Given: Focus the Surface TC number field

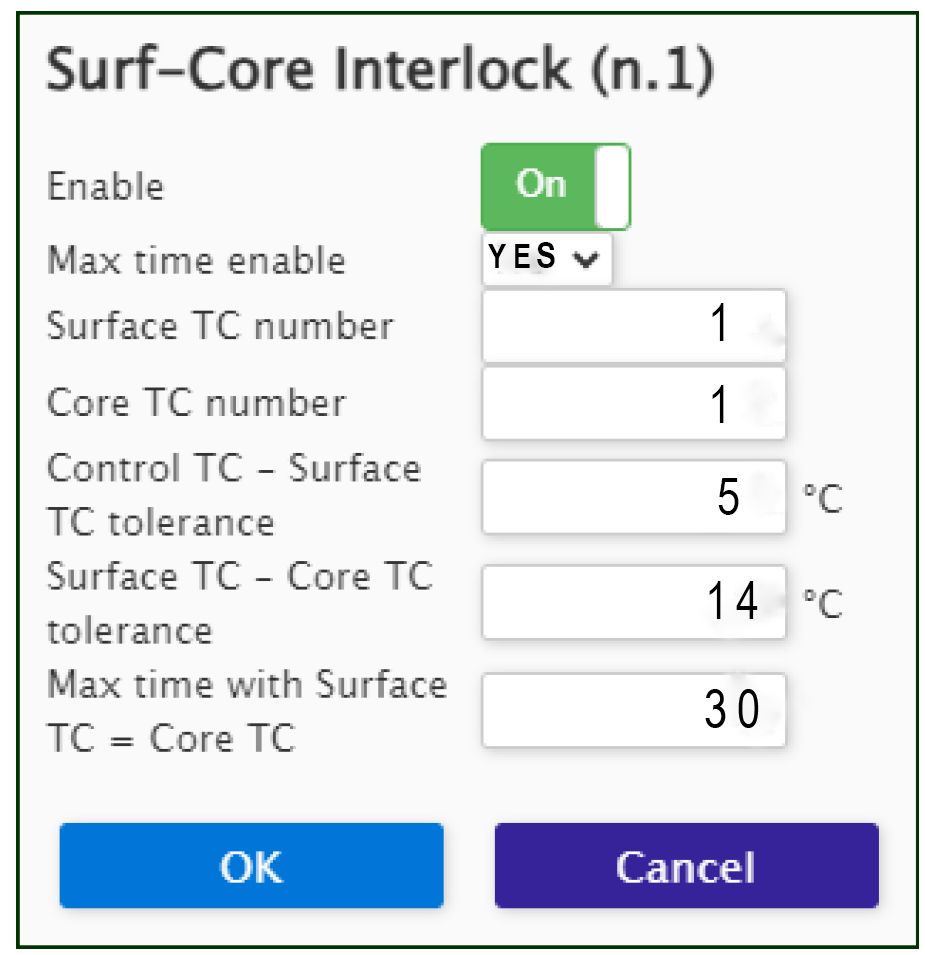Looking at the screenshot, I should (634, 326).
